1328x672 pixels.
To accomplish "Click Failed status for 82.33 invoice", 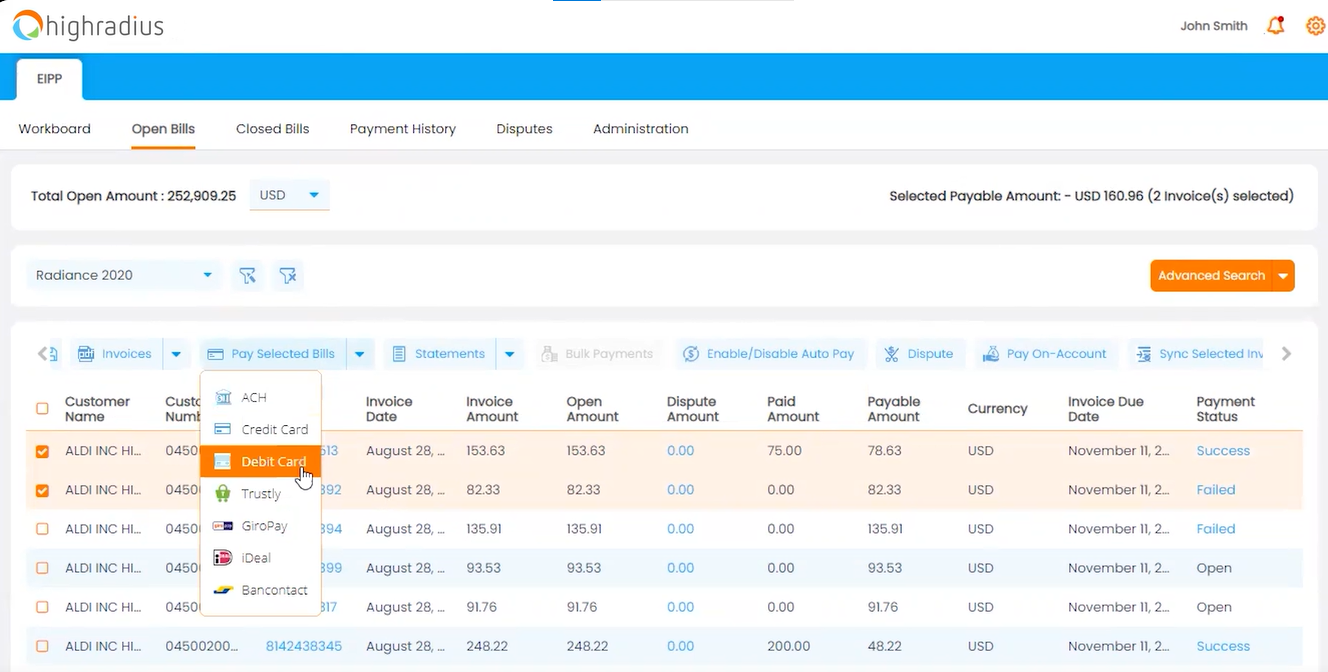I will coord(1216,490).
